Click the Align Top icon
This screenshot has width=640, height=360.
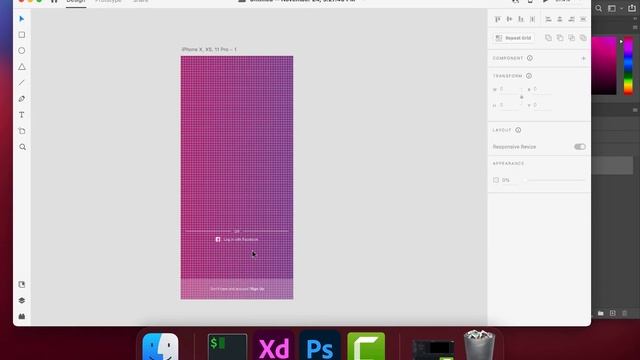(498, 19)
